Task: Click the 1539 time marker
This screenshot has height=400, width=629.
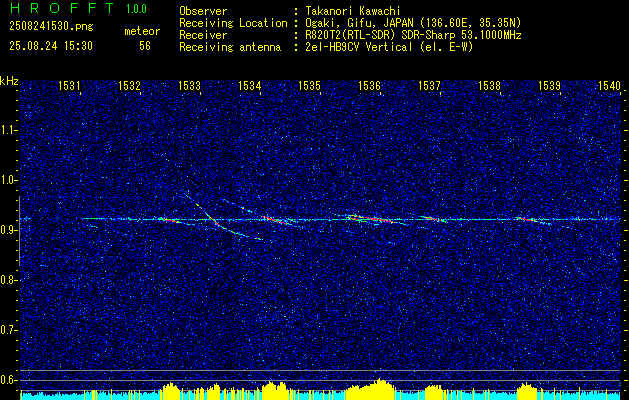Action: 549,86
